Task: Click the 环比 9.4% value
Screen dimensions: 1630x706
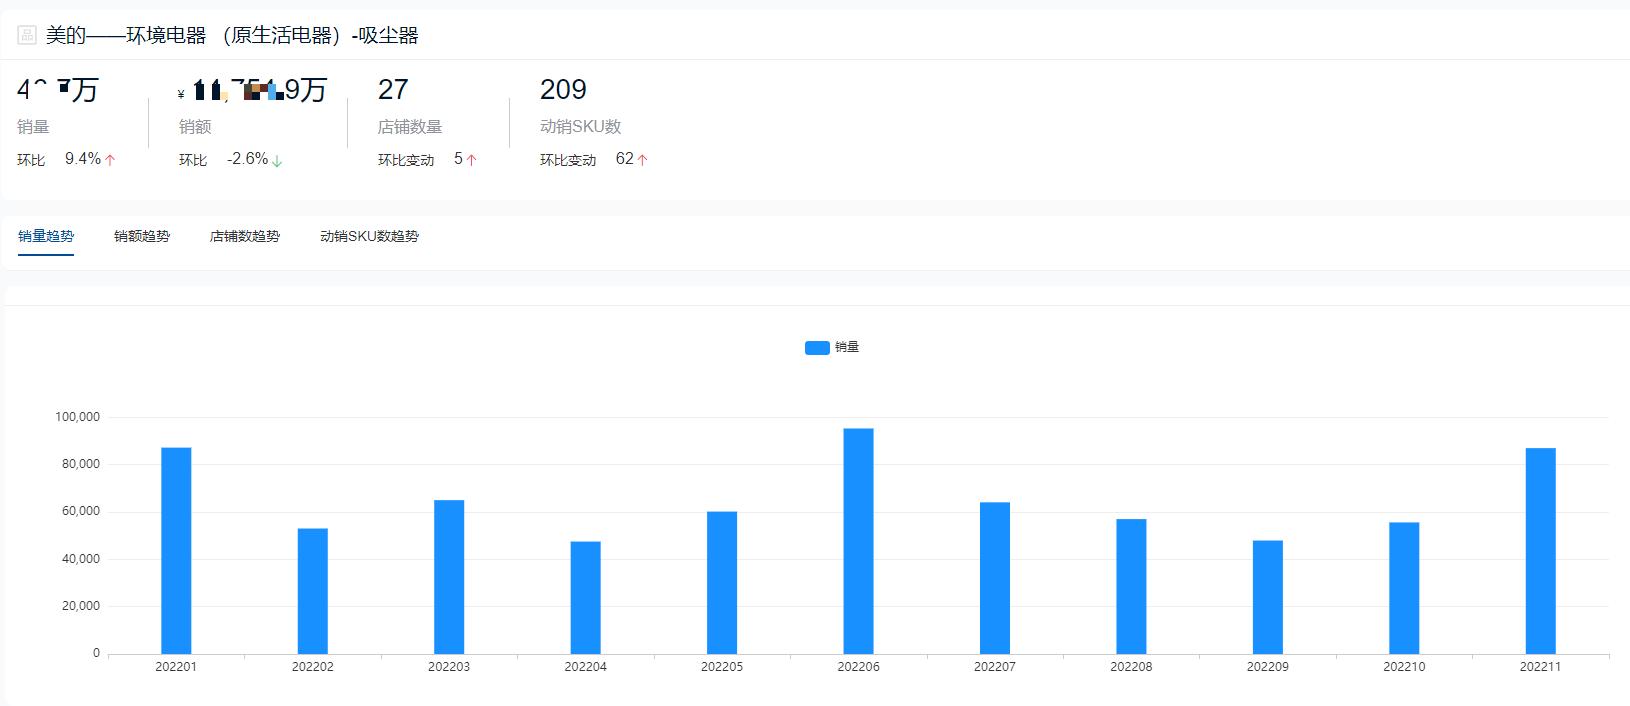Action: 83,159
